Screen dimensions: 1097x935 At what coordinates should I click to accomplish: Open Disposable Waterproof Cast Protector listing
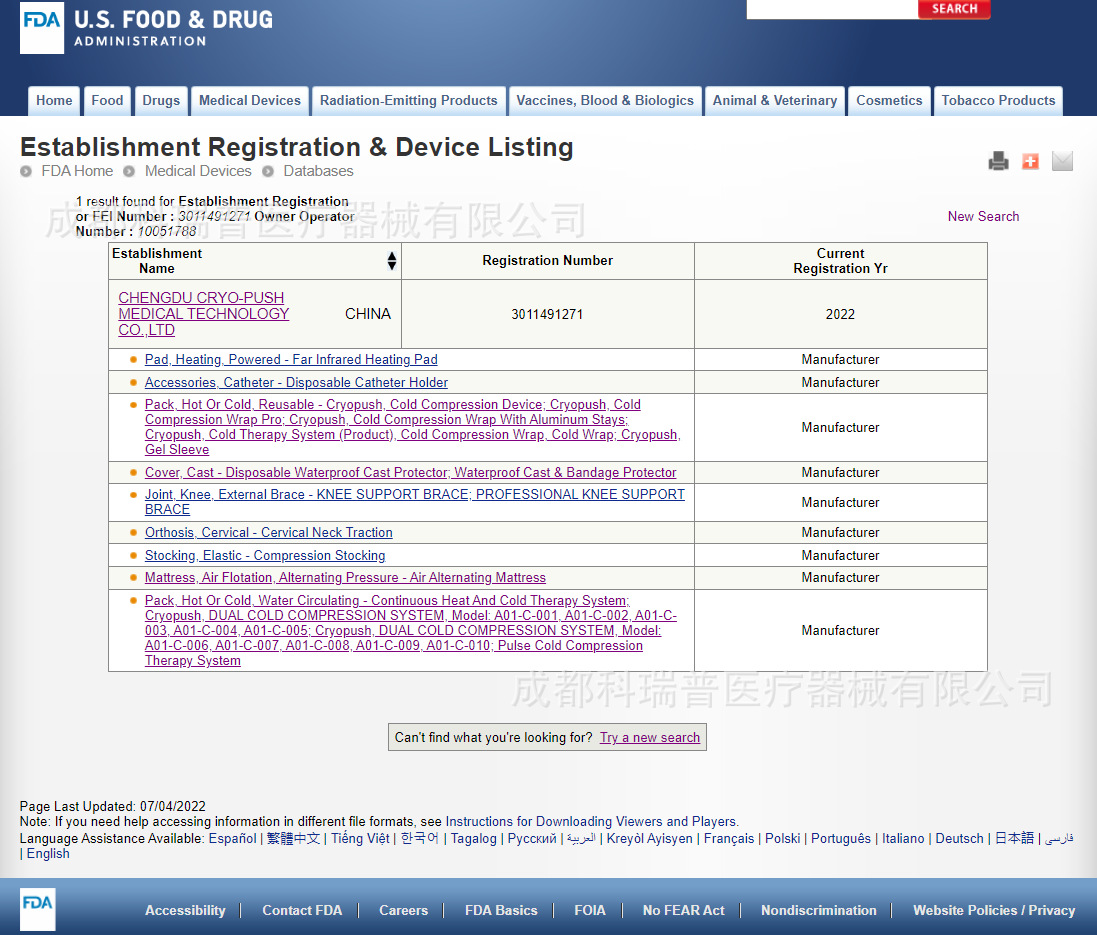(x=411, y=472)
